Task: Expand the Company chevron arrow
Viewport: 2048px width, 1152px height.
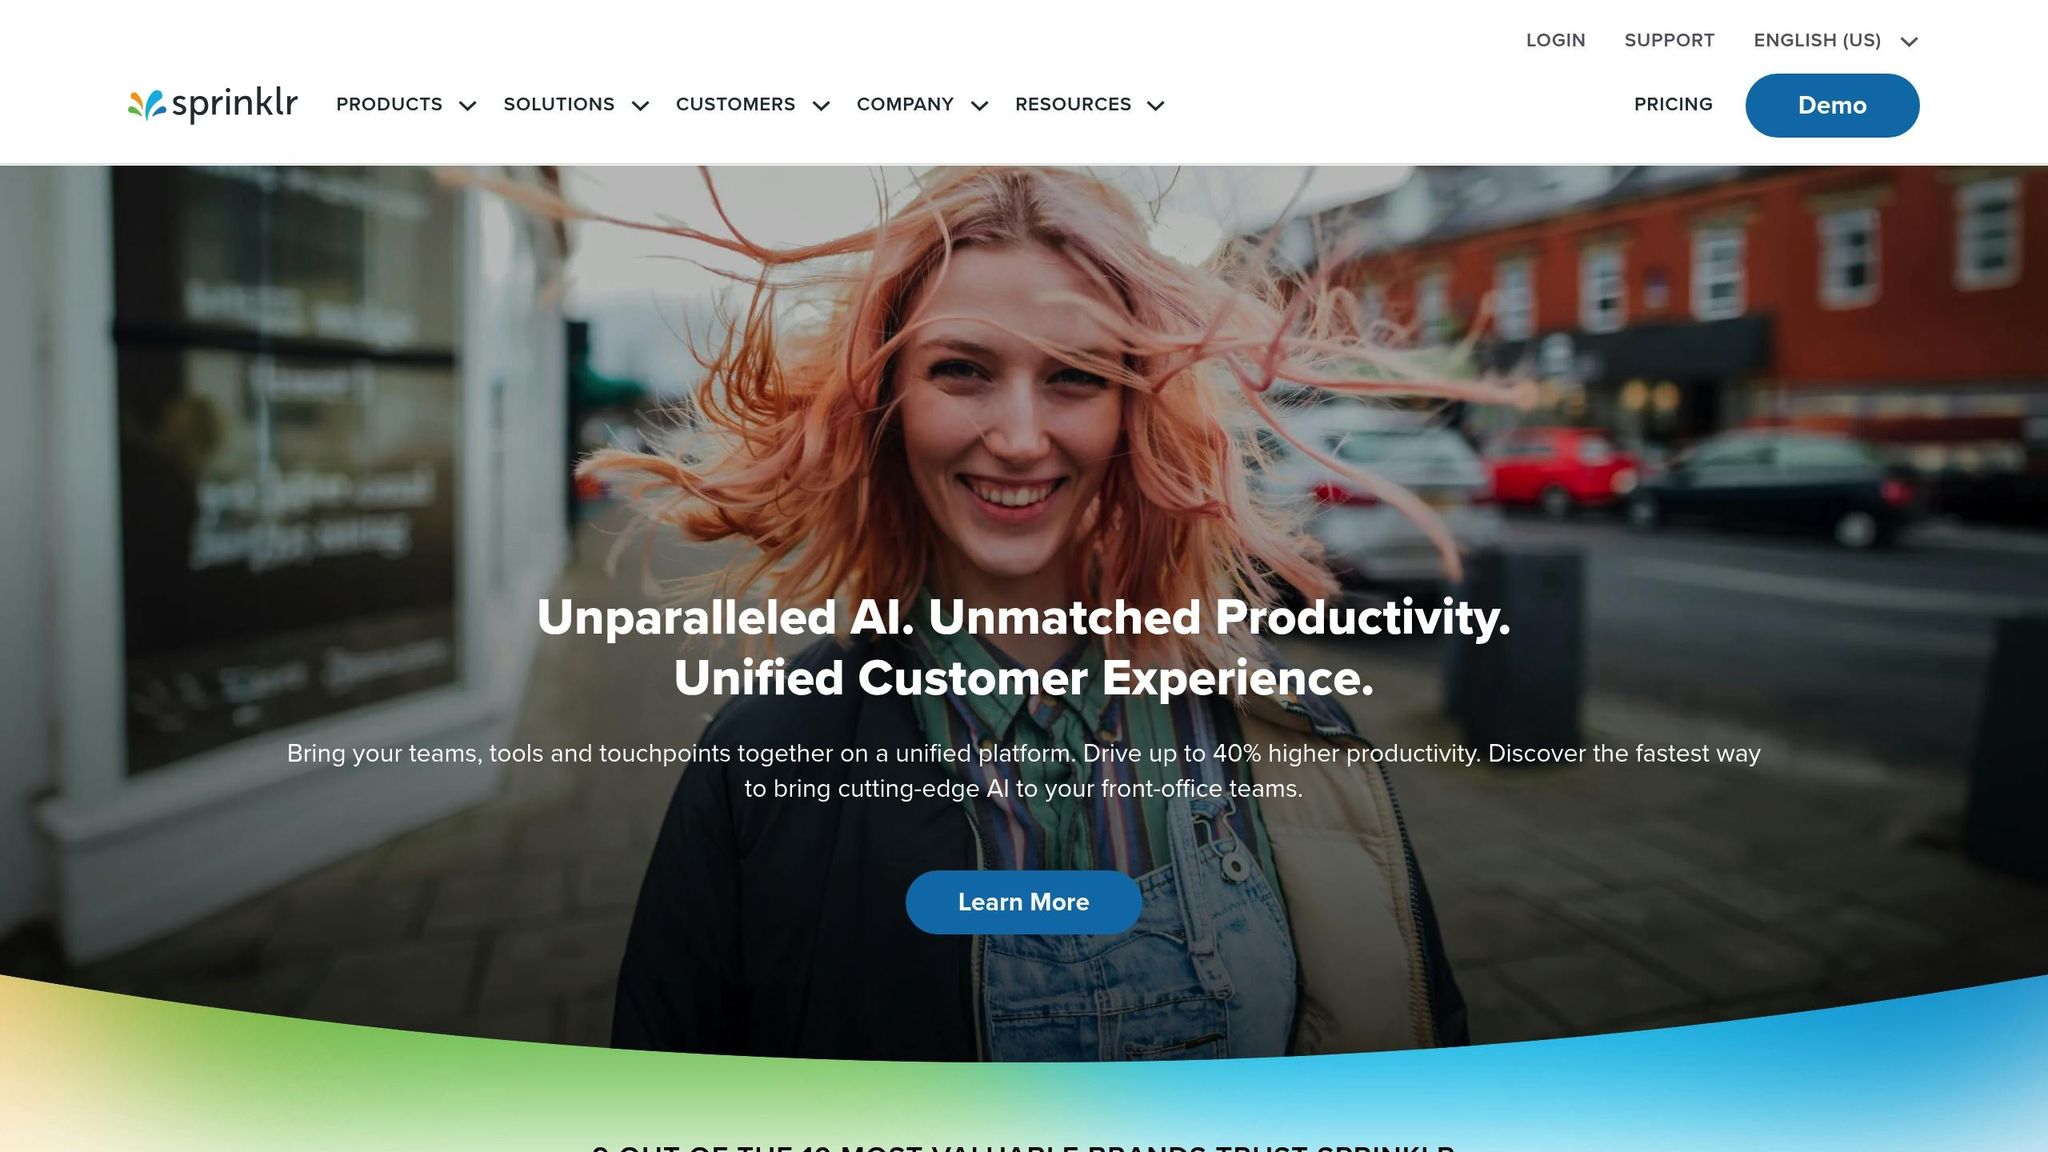Action: click(x=980, y=106)
